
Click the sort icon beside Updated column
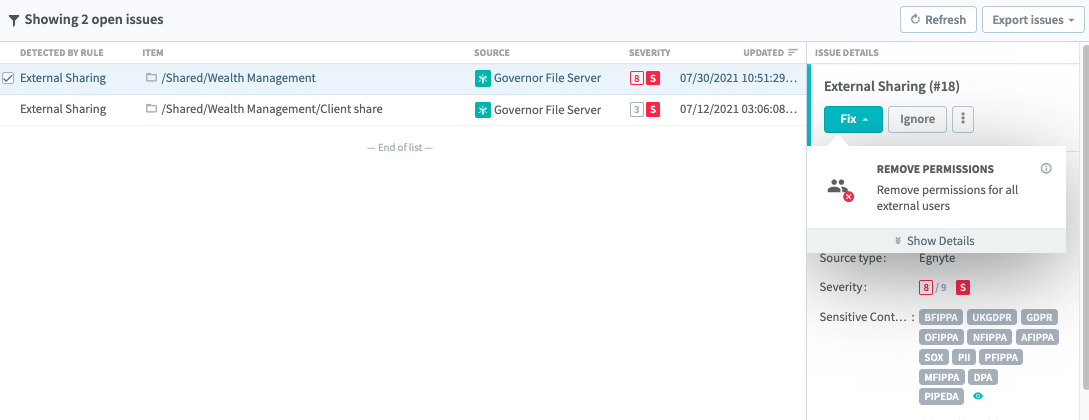[x=793, y=53]
